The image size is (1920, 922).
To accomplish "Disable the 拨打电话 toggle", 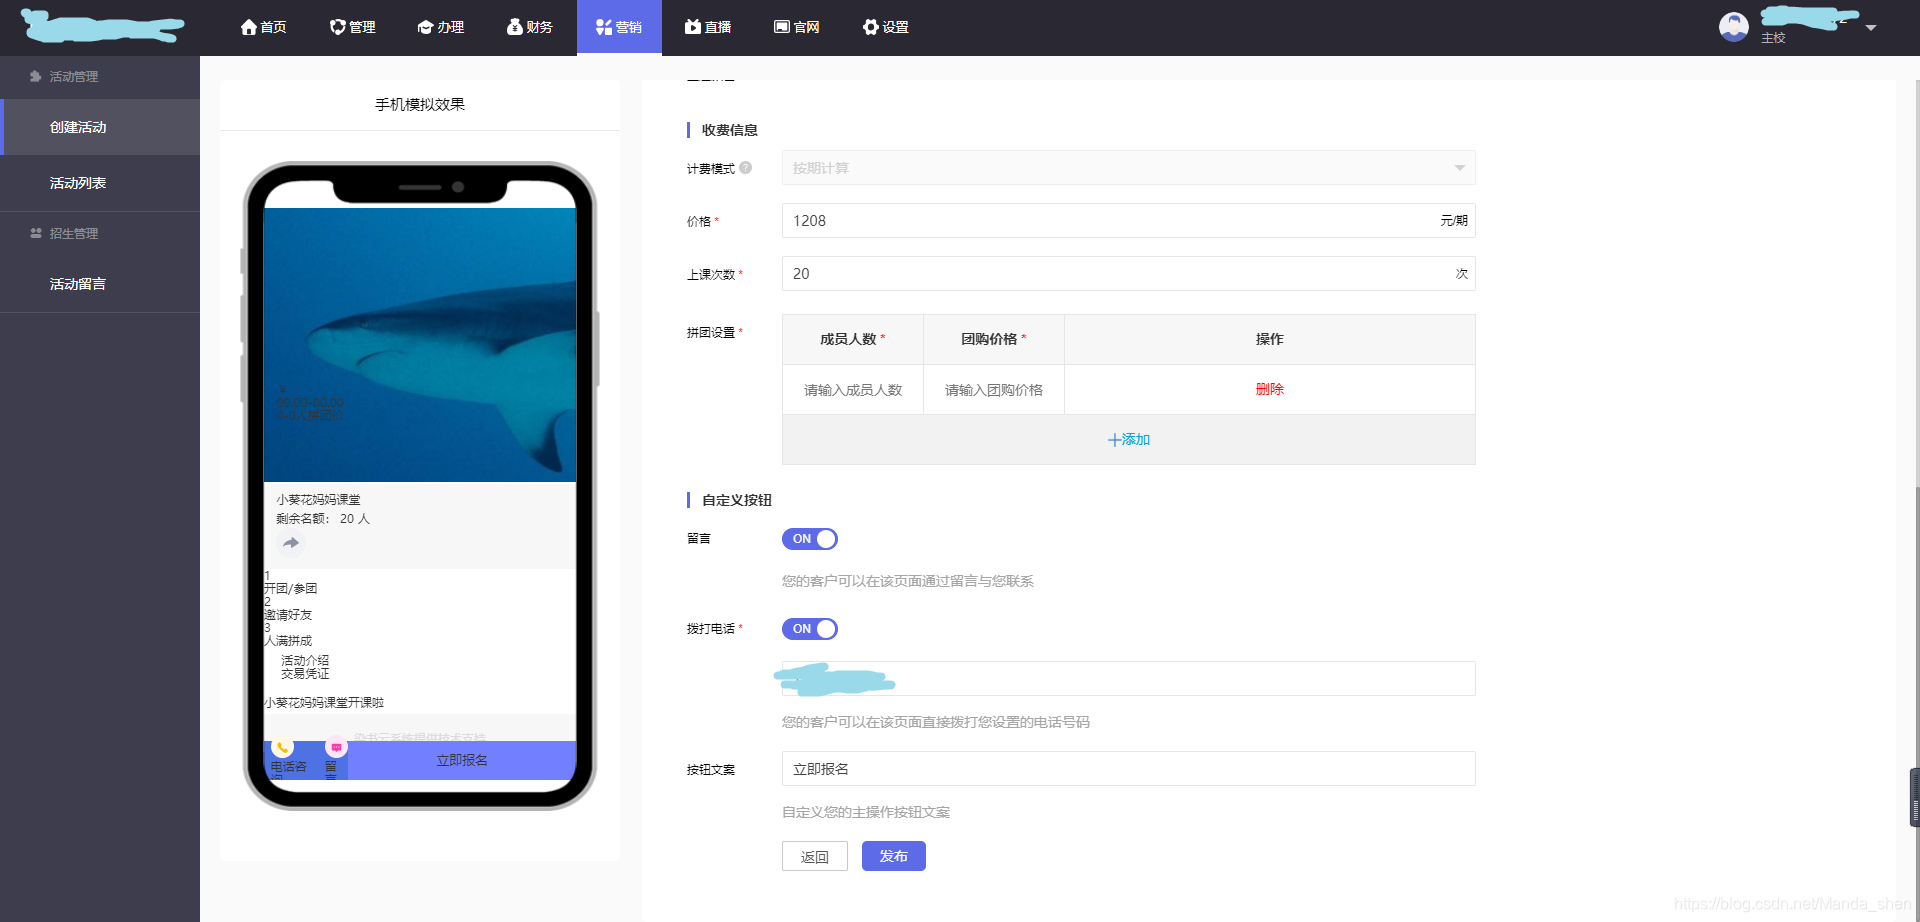I will 810,629.
